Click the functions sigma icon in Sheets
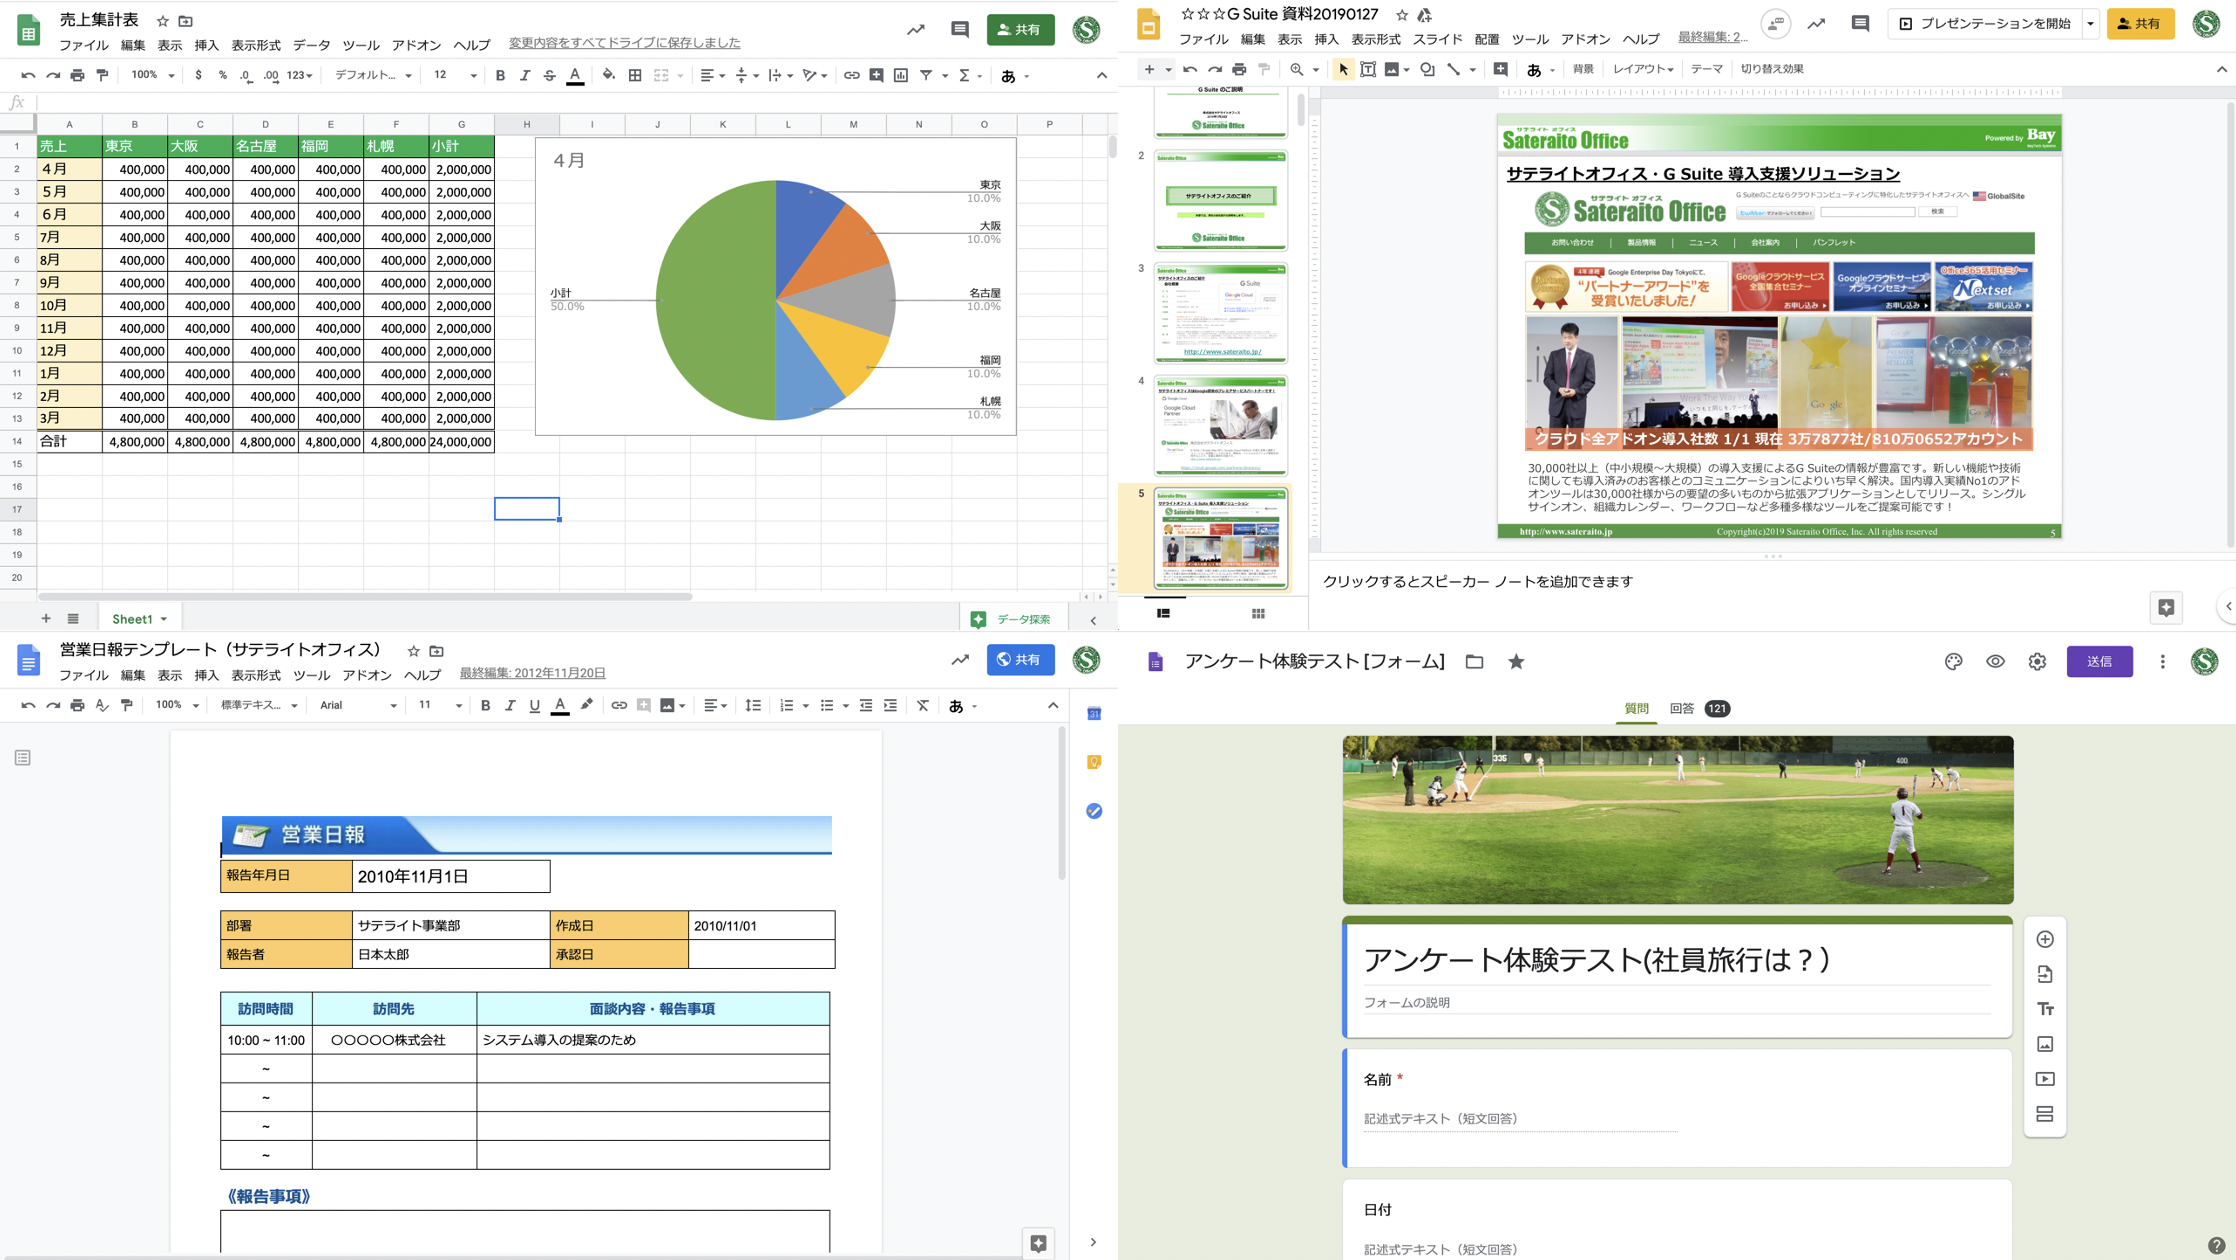Screen dimensions: 2236x1260 [x=964, y=75]
